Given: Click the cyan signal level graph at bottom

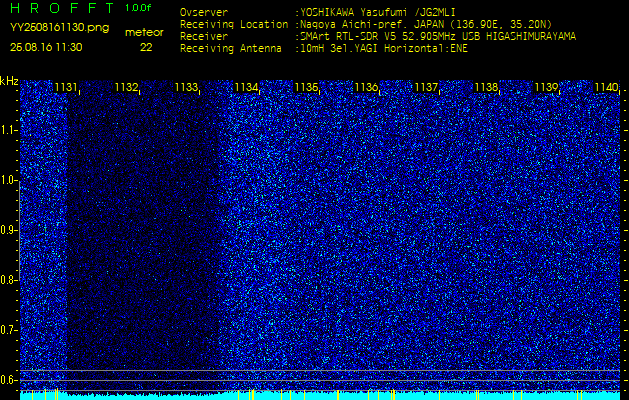Looking at the screenshot, I should coord(320,395).
